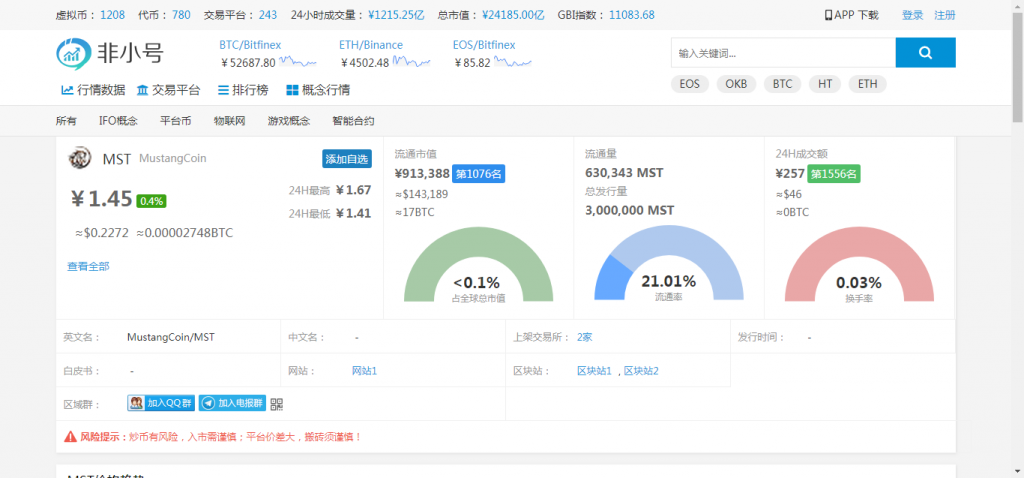Click the red 0.03% 换手率 gauge
Viewport: 1024px width, 478px height.
pos(859,264)
